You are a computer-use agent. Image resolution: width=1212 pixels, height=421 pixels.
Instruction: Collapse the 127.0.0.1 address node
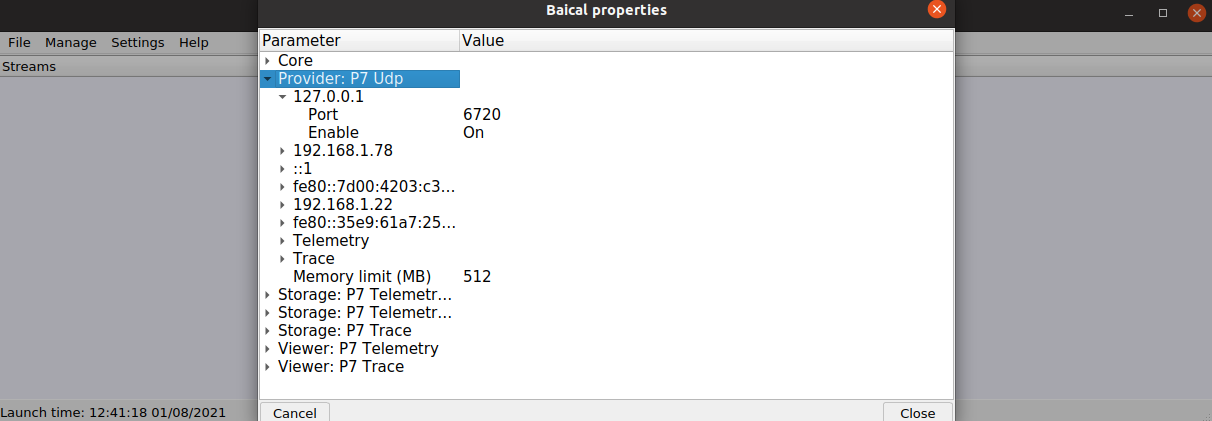click(x=282, y=97)
